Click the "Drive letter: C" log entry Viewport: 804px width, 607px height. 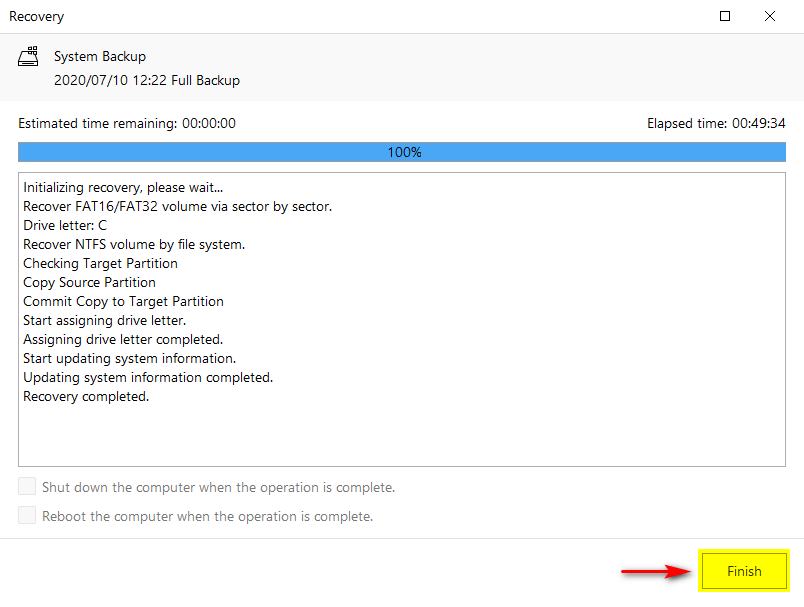point(65,225)
